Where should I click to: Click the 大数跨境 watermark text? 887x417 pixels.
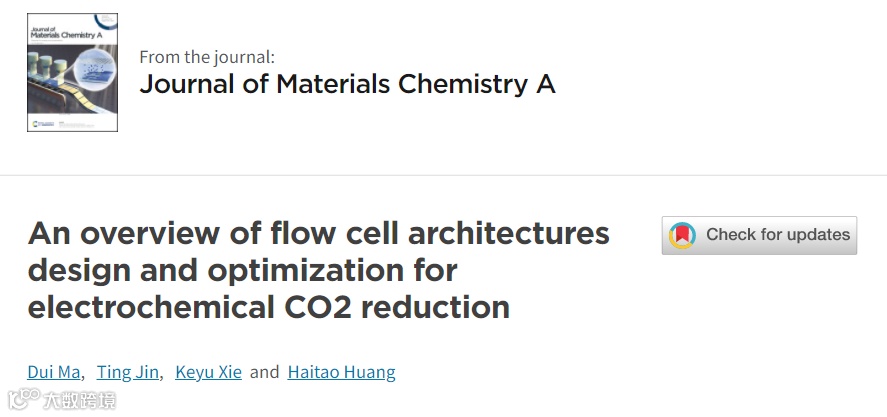(79, 401)
